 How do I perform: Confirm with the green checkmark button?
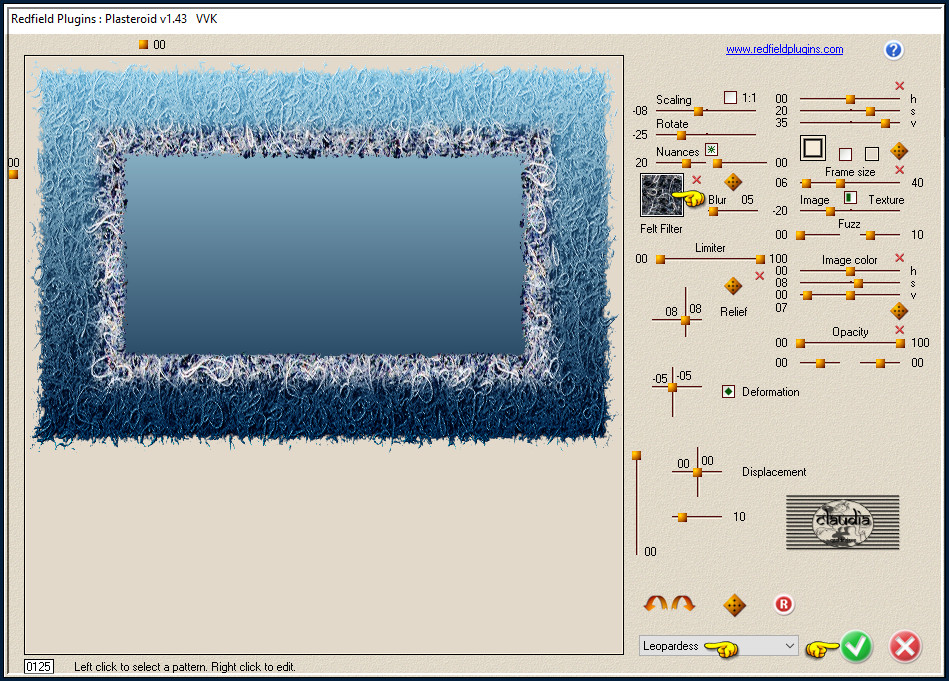tap(856, 647)
